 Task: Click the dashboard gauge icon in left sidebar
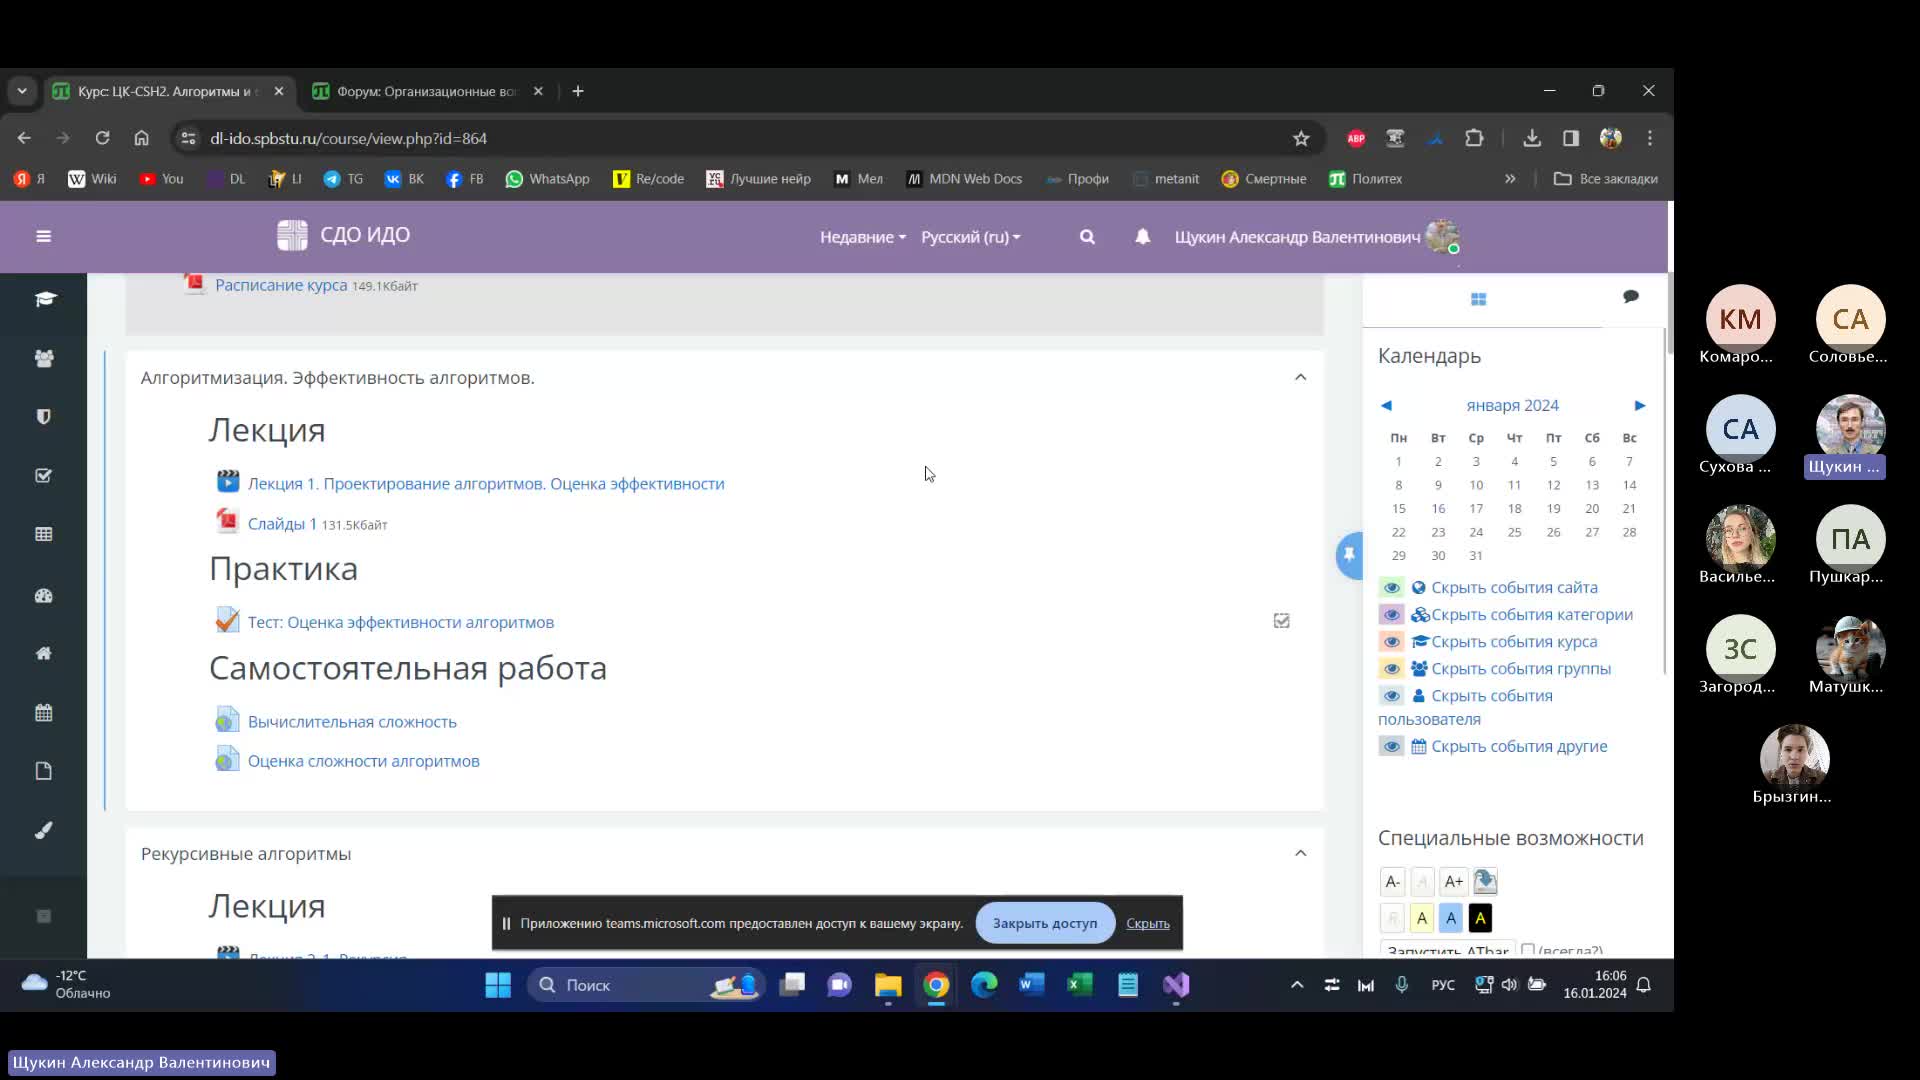click(44, 595)
